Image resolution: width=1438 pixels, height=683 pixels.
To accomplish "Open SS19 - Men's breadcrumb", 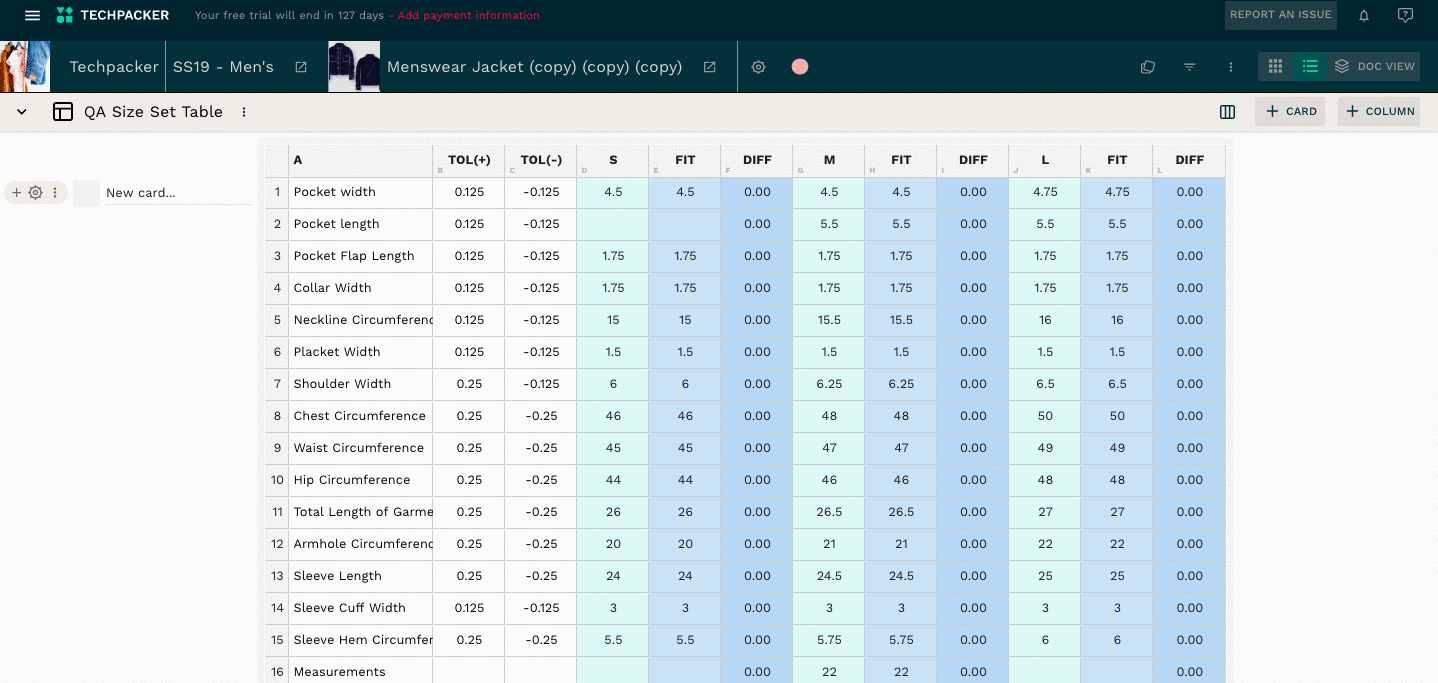I will coord(223,67).
